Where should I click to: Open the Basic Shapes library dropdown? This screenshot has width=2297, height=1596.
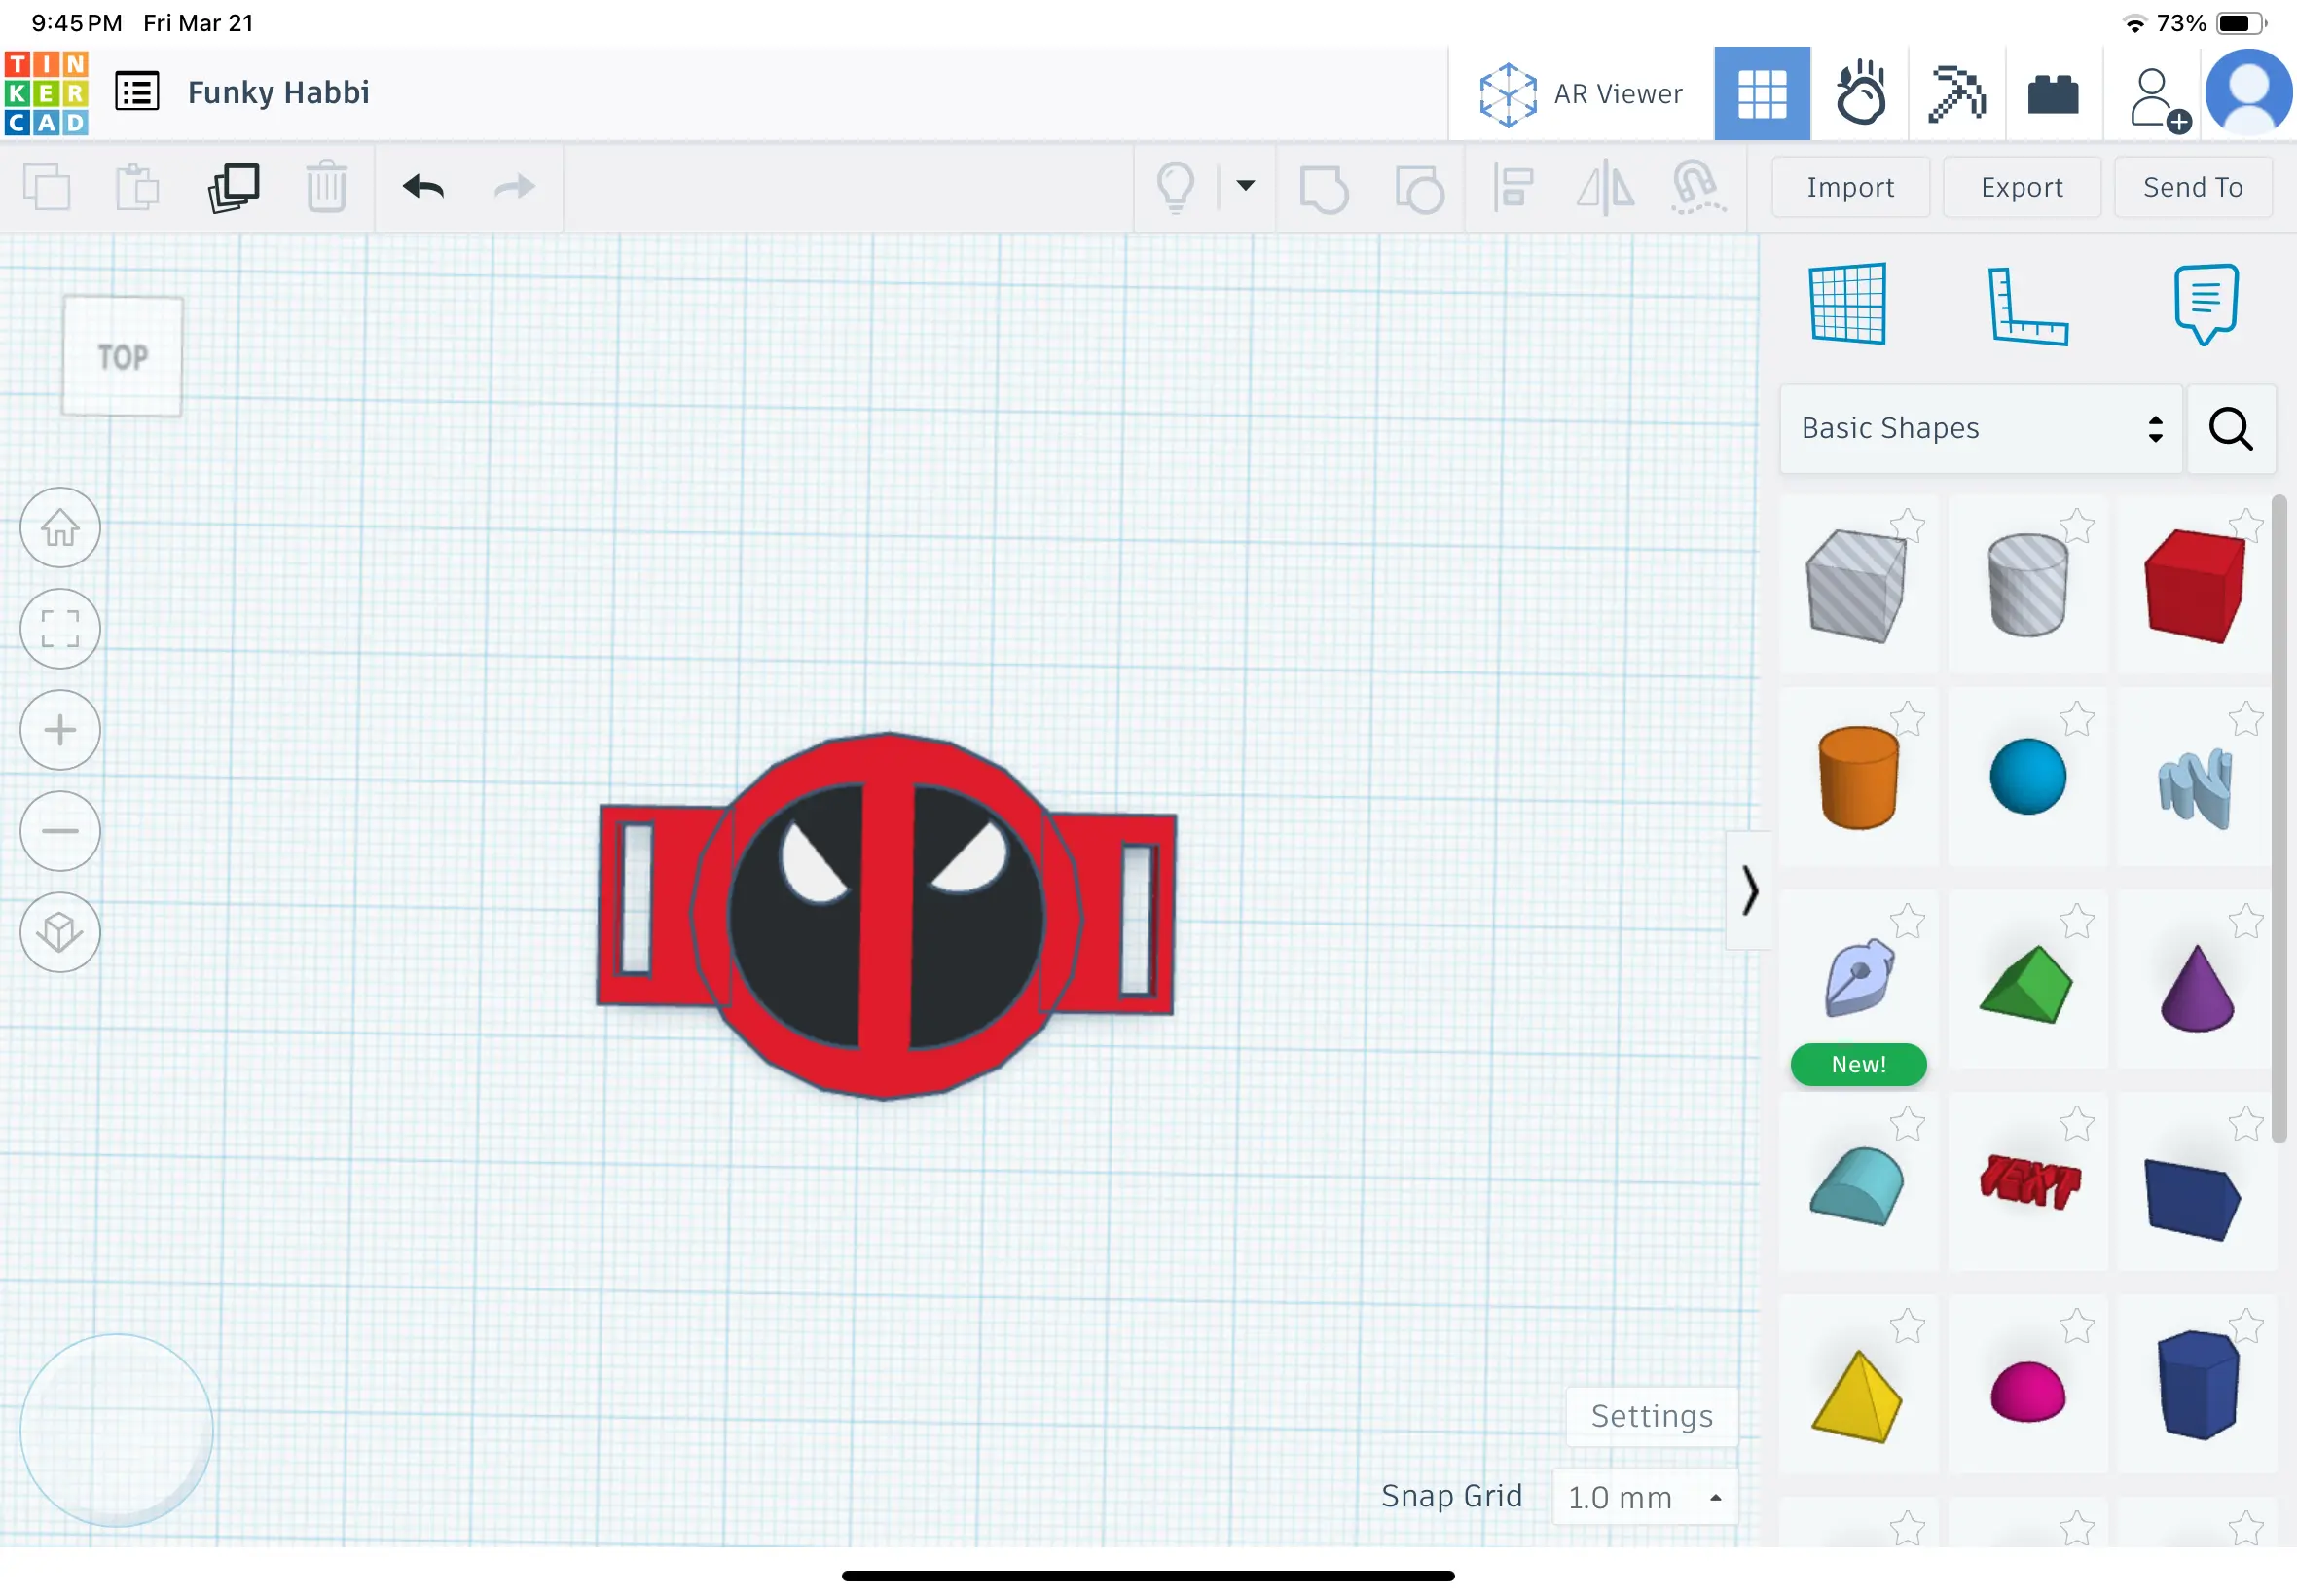(x=1980, y=429)
